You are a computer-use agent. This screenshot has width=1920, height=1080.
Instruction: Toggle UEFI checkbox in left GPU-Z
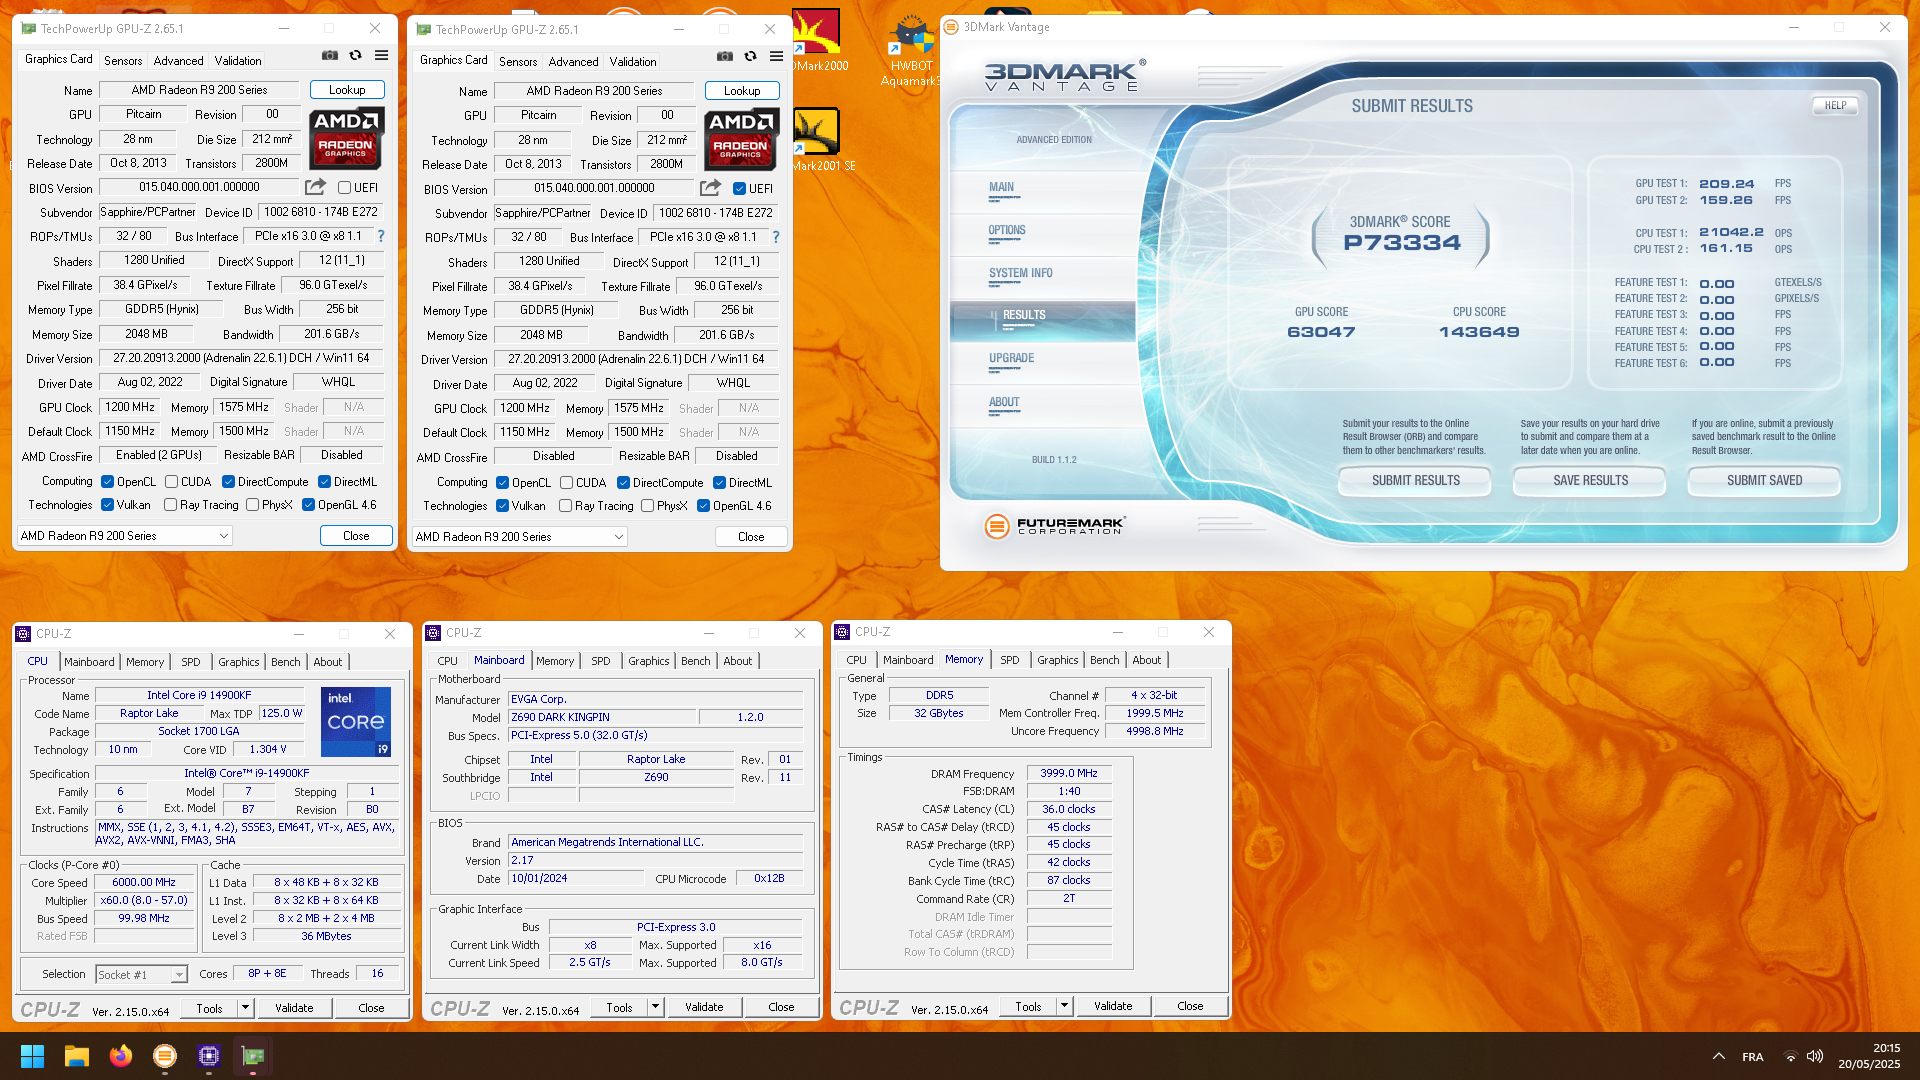344,188
